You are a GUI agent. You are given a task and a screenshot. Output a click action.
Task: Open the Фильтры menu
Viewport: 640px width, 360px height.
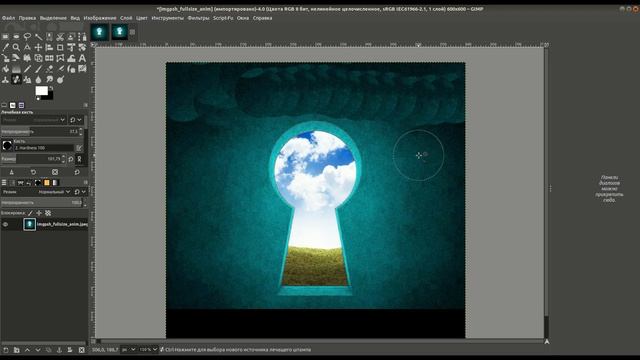click(x=198, y=18)
